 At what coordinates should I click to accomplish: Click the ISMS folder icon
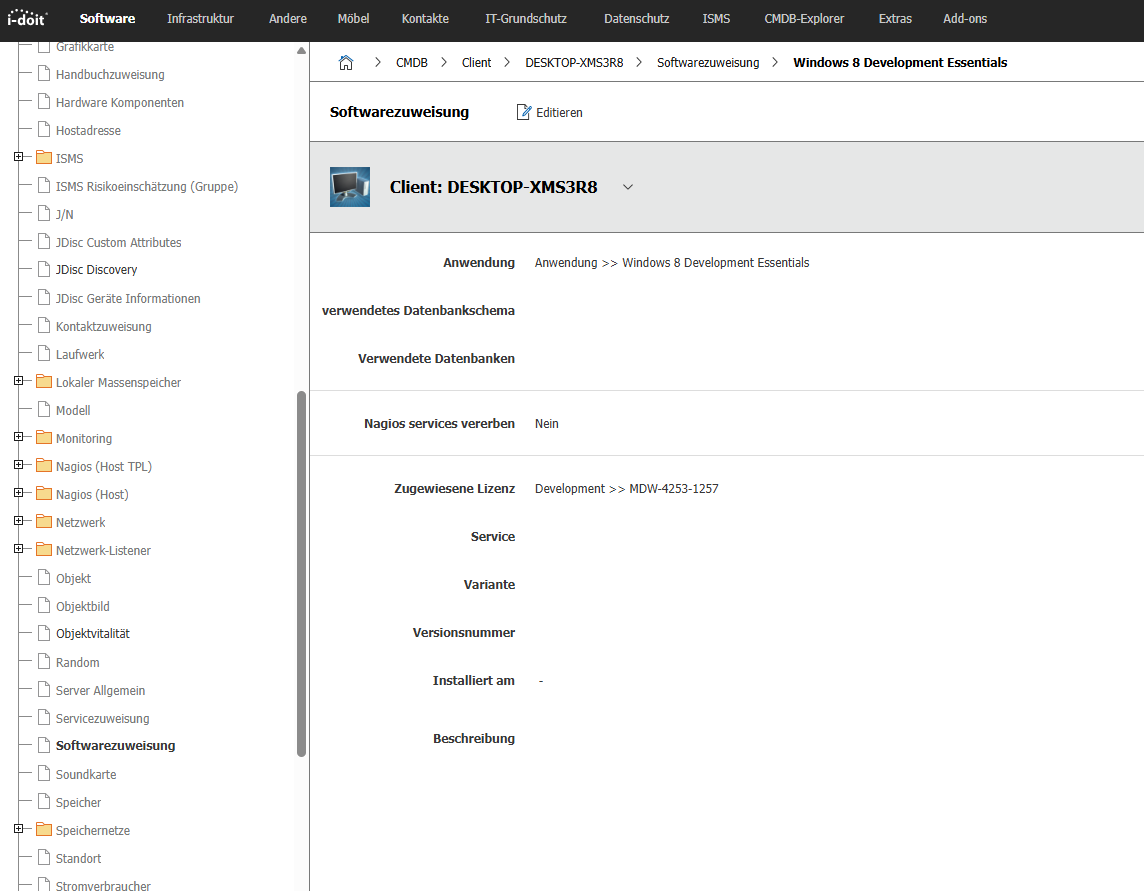(x=43, y=158)
